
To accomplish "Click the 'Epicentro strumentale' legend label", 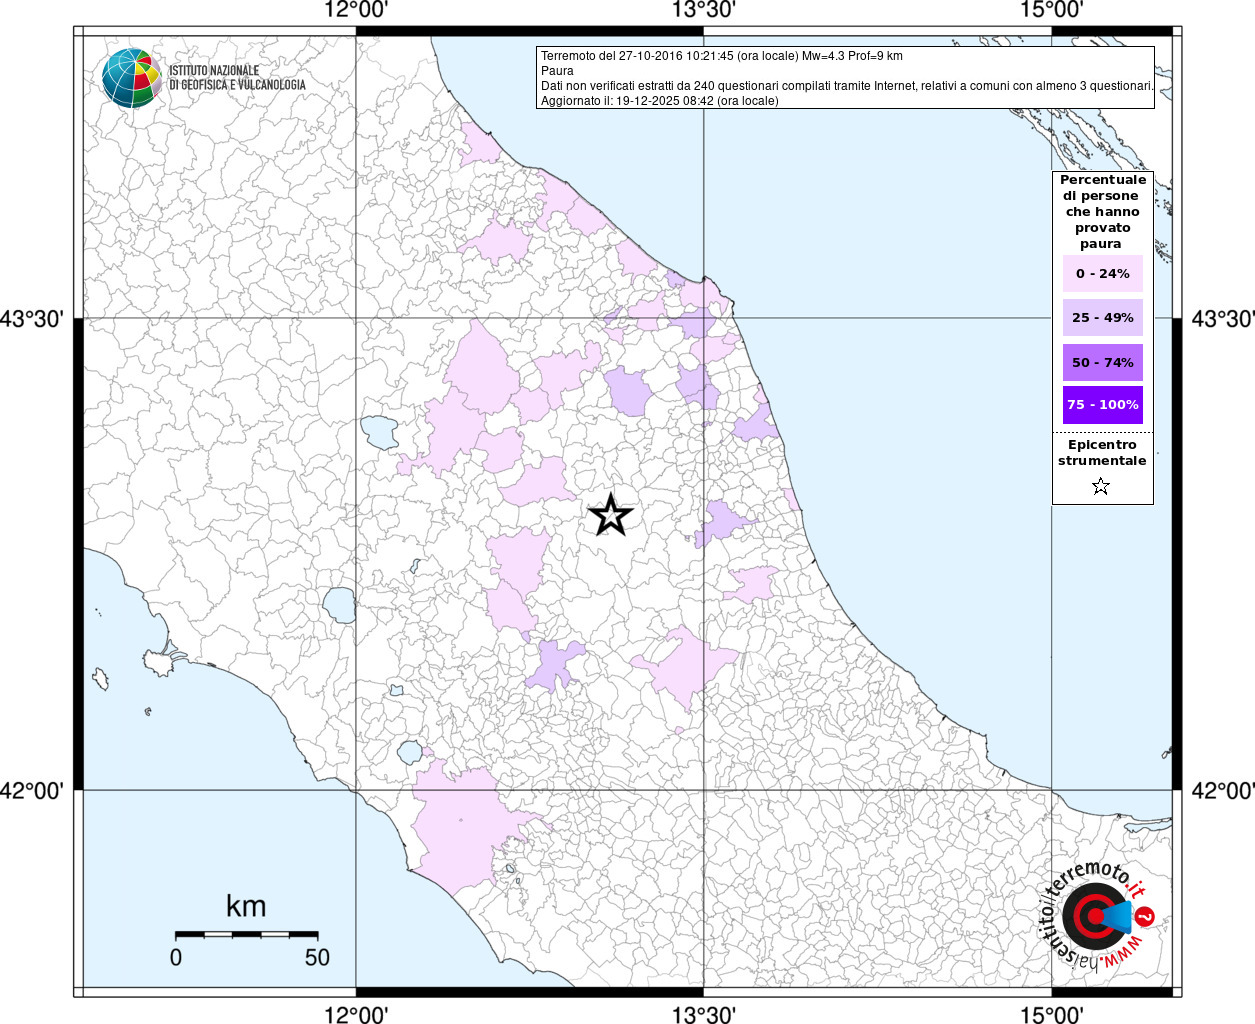I will point(1102,453).
